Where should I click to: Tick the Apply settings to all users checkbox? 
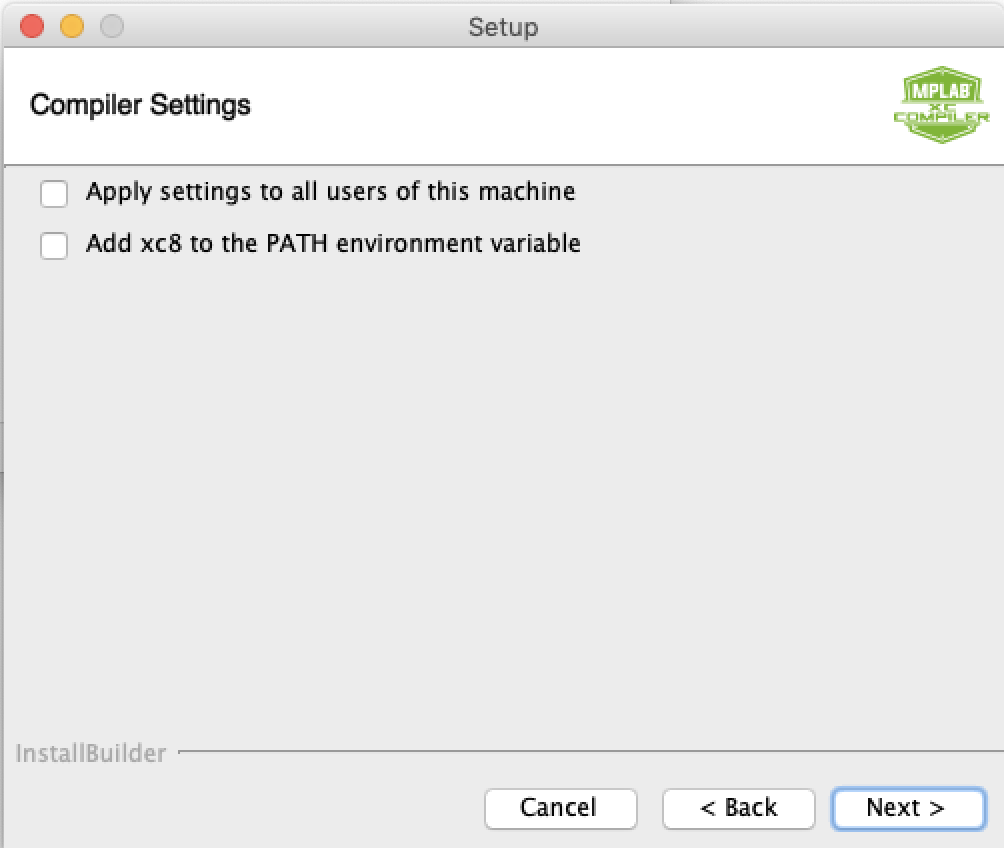pyautogui.click(x=54, y=193)
